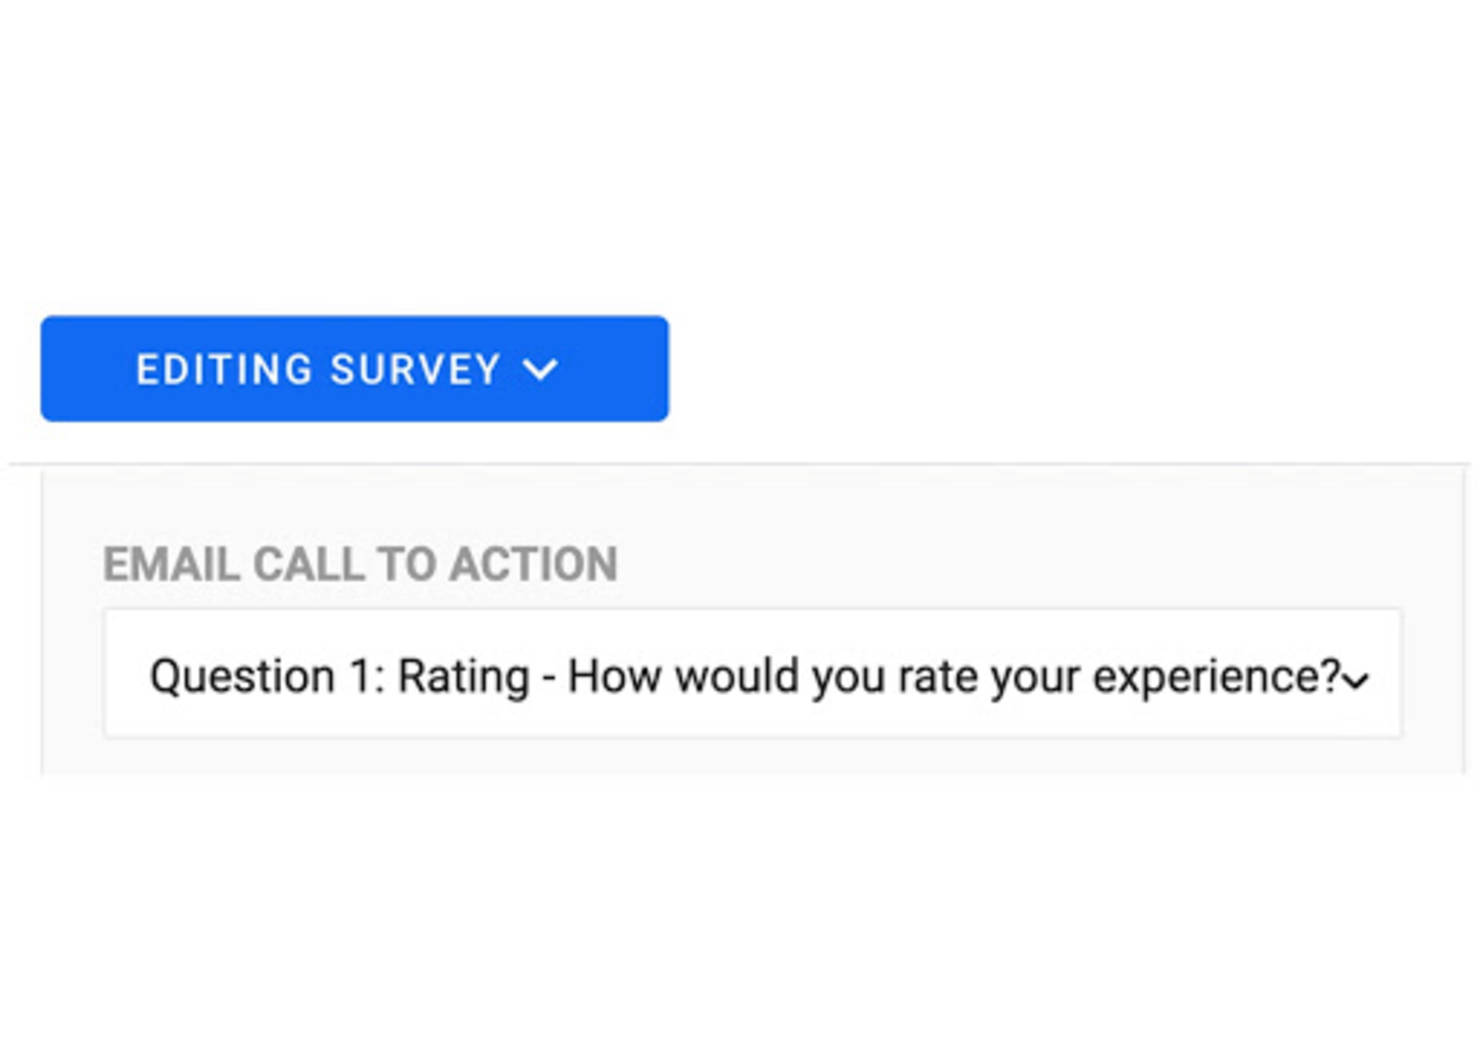1480x1058 pixels.
Task: Click the word EDITING on the blue button
Action: tap(225, 370)
